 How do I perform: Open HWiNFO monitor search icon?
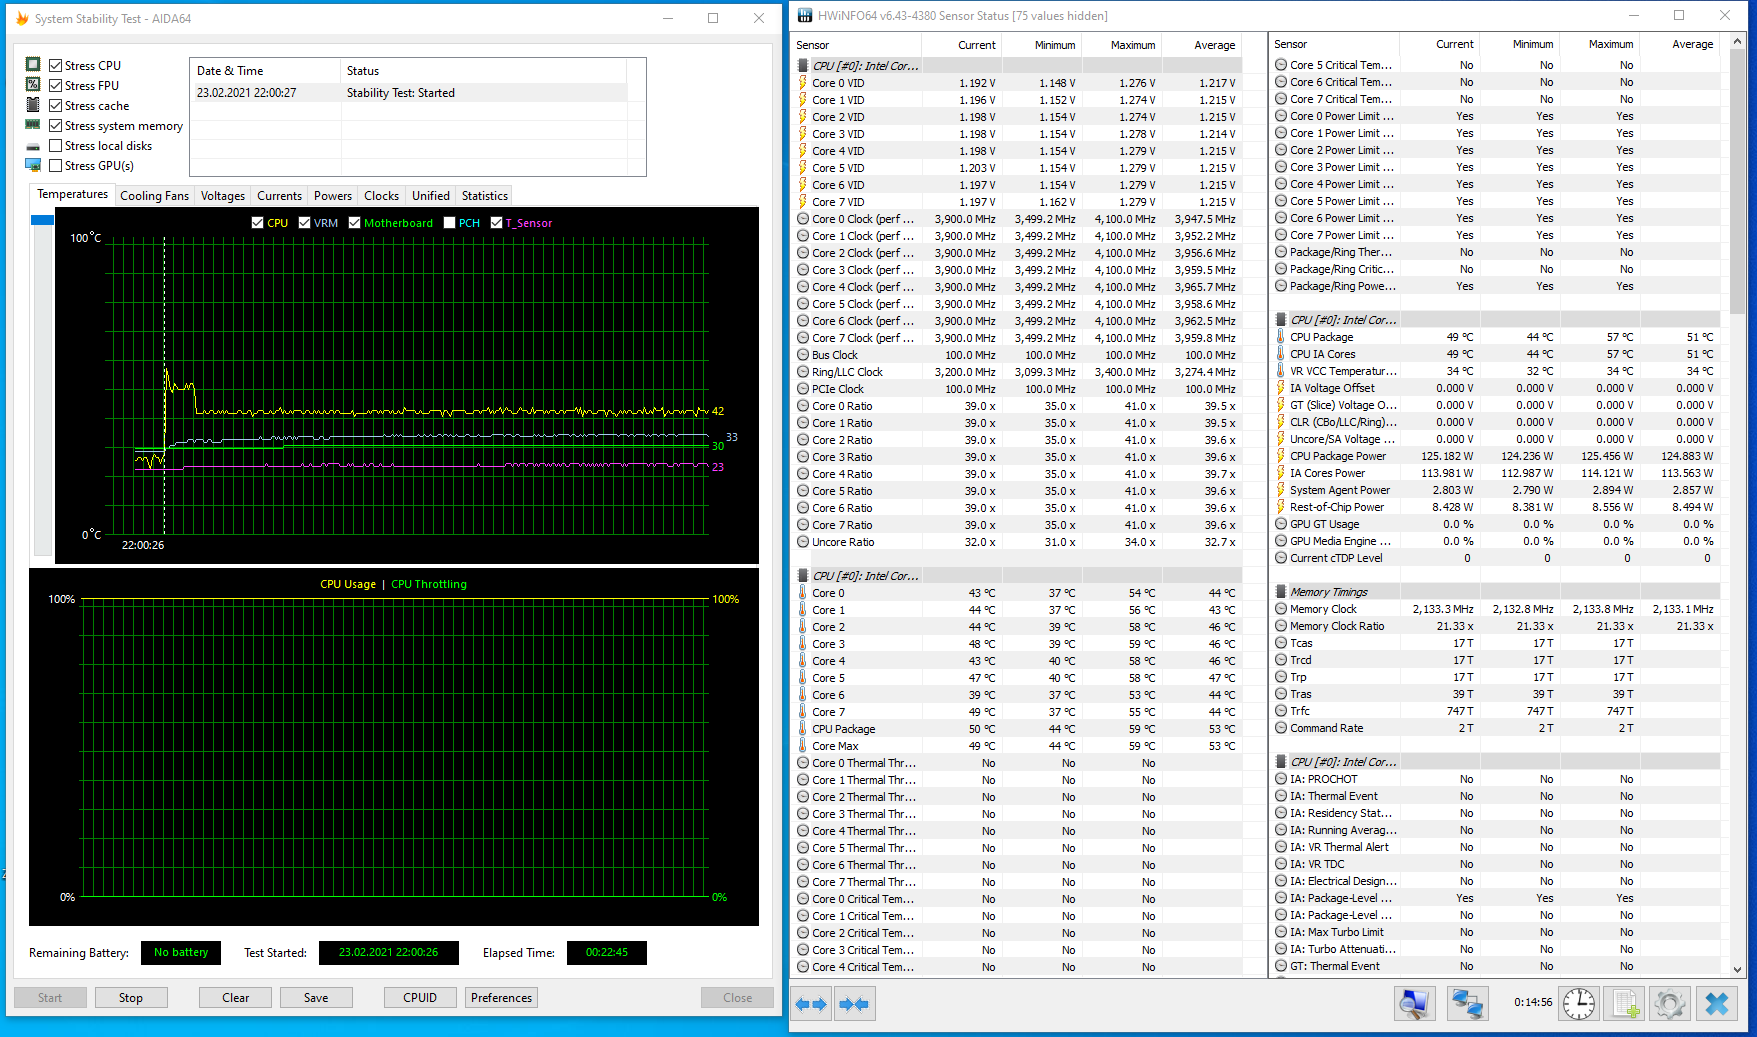pyautogui.click(x=1414, y=1003)
